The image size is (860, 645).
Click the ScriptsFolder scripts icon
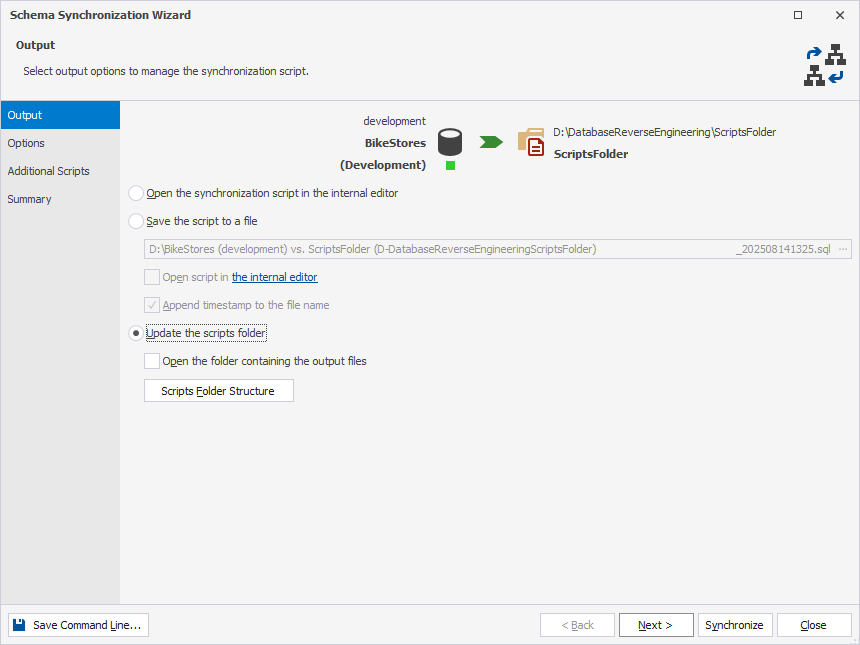(x=531, y=142)
